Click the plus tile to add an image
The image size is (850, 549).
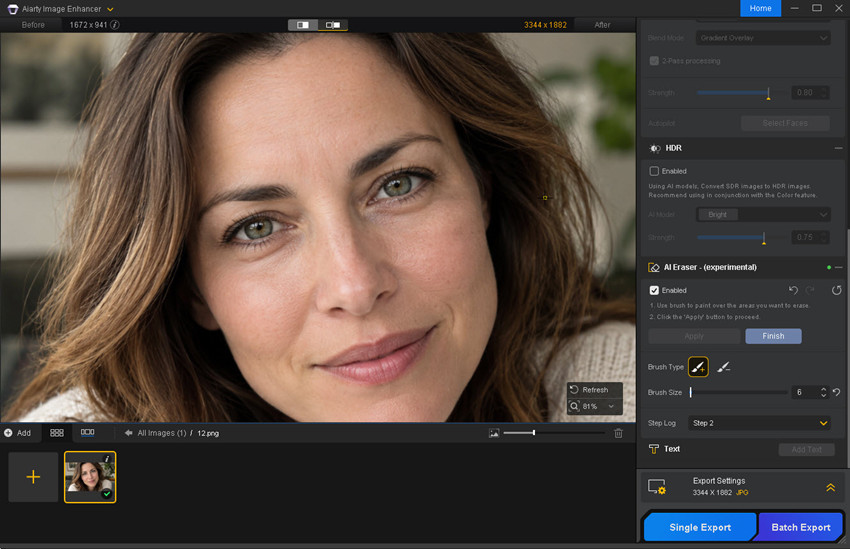coord(33,477)
